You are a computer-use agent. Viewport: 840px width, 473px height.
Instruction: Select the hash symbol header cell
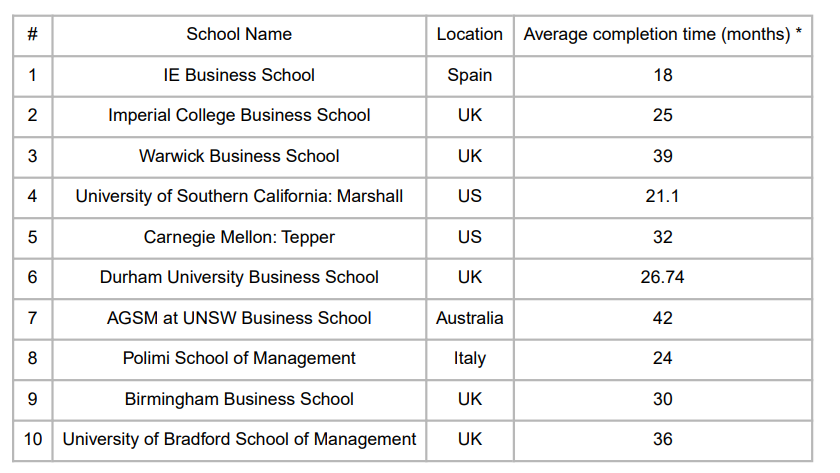point(33,35)
